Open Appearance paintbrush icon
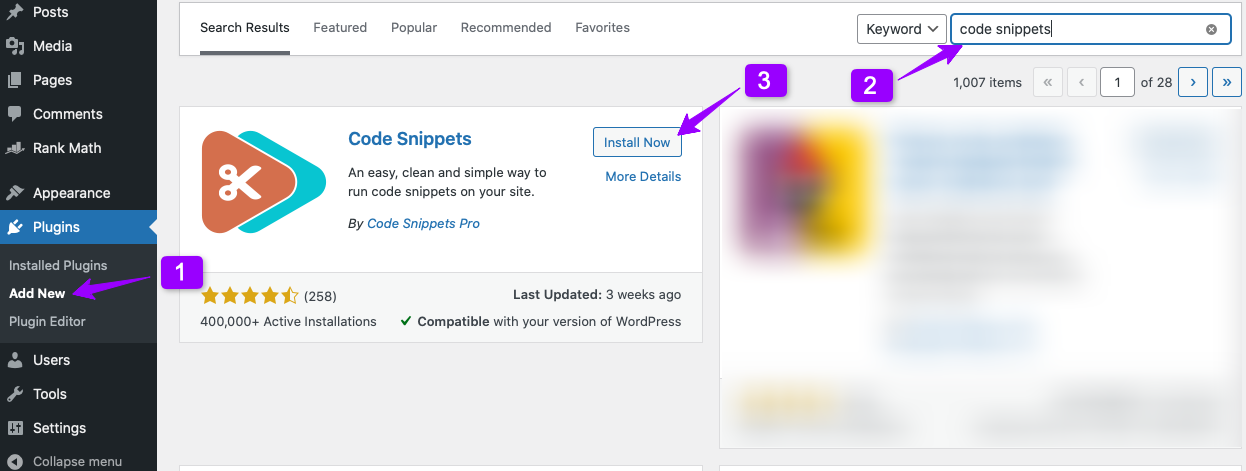 [15, 193]
